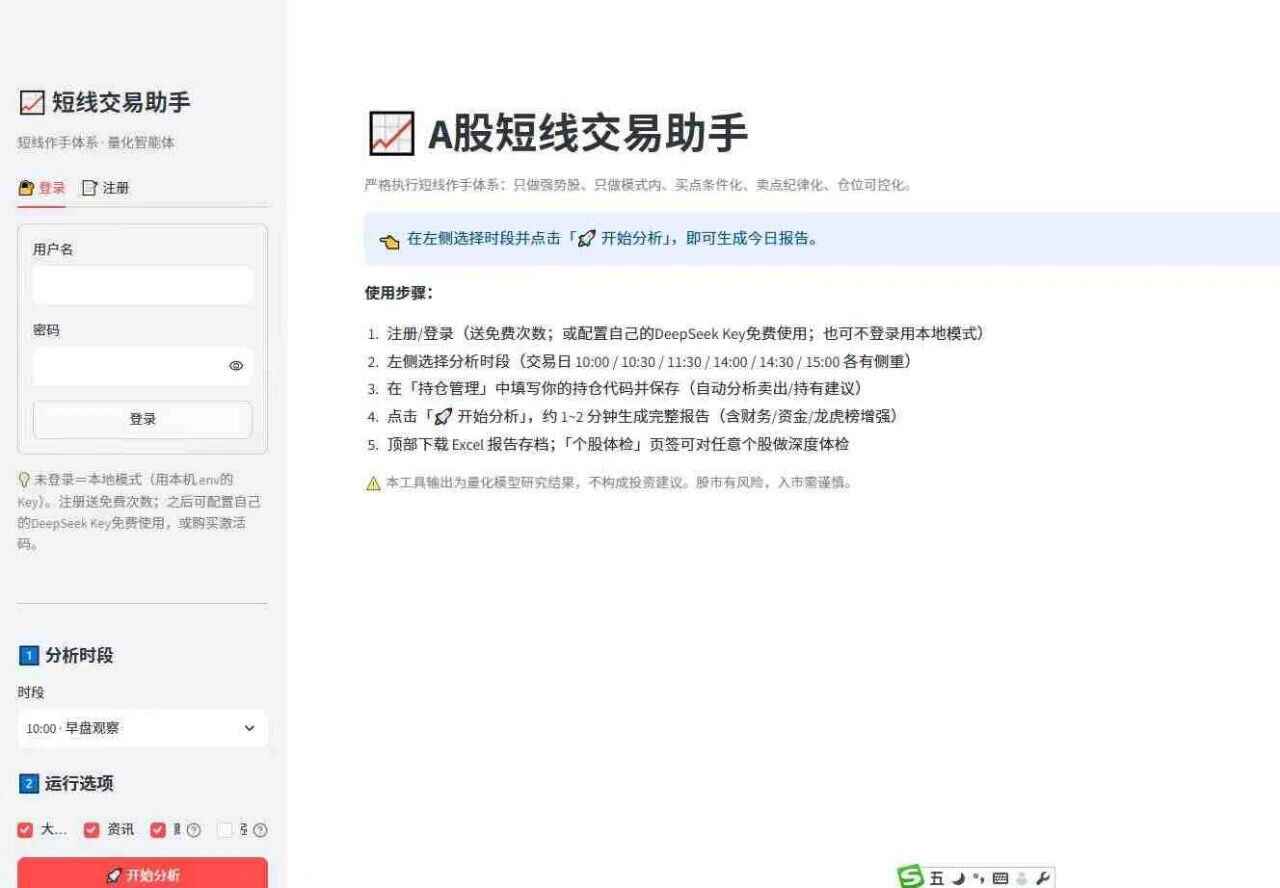Click the 分析时段 section heading
This screenshot has width=1280, height=888.
click(66, 656)
